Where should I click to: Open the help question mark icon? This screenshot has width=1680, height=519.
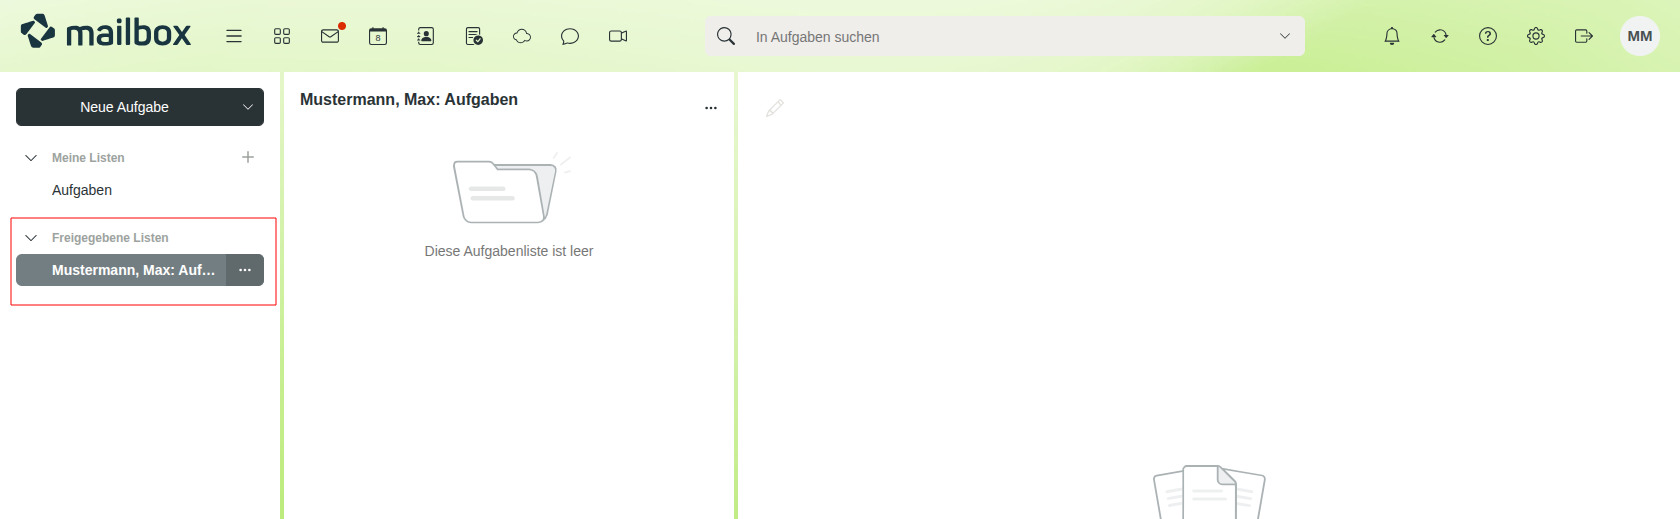pyautogui.click(x=1488, y=36)
